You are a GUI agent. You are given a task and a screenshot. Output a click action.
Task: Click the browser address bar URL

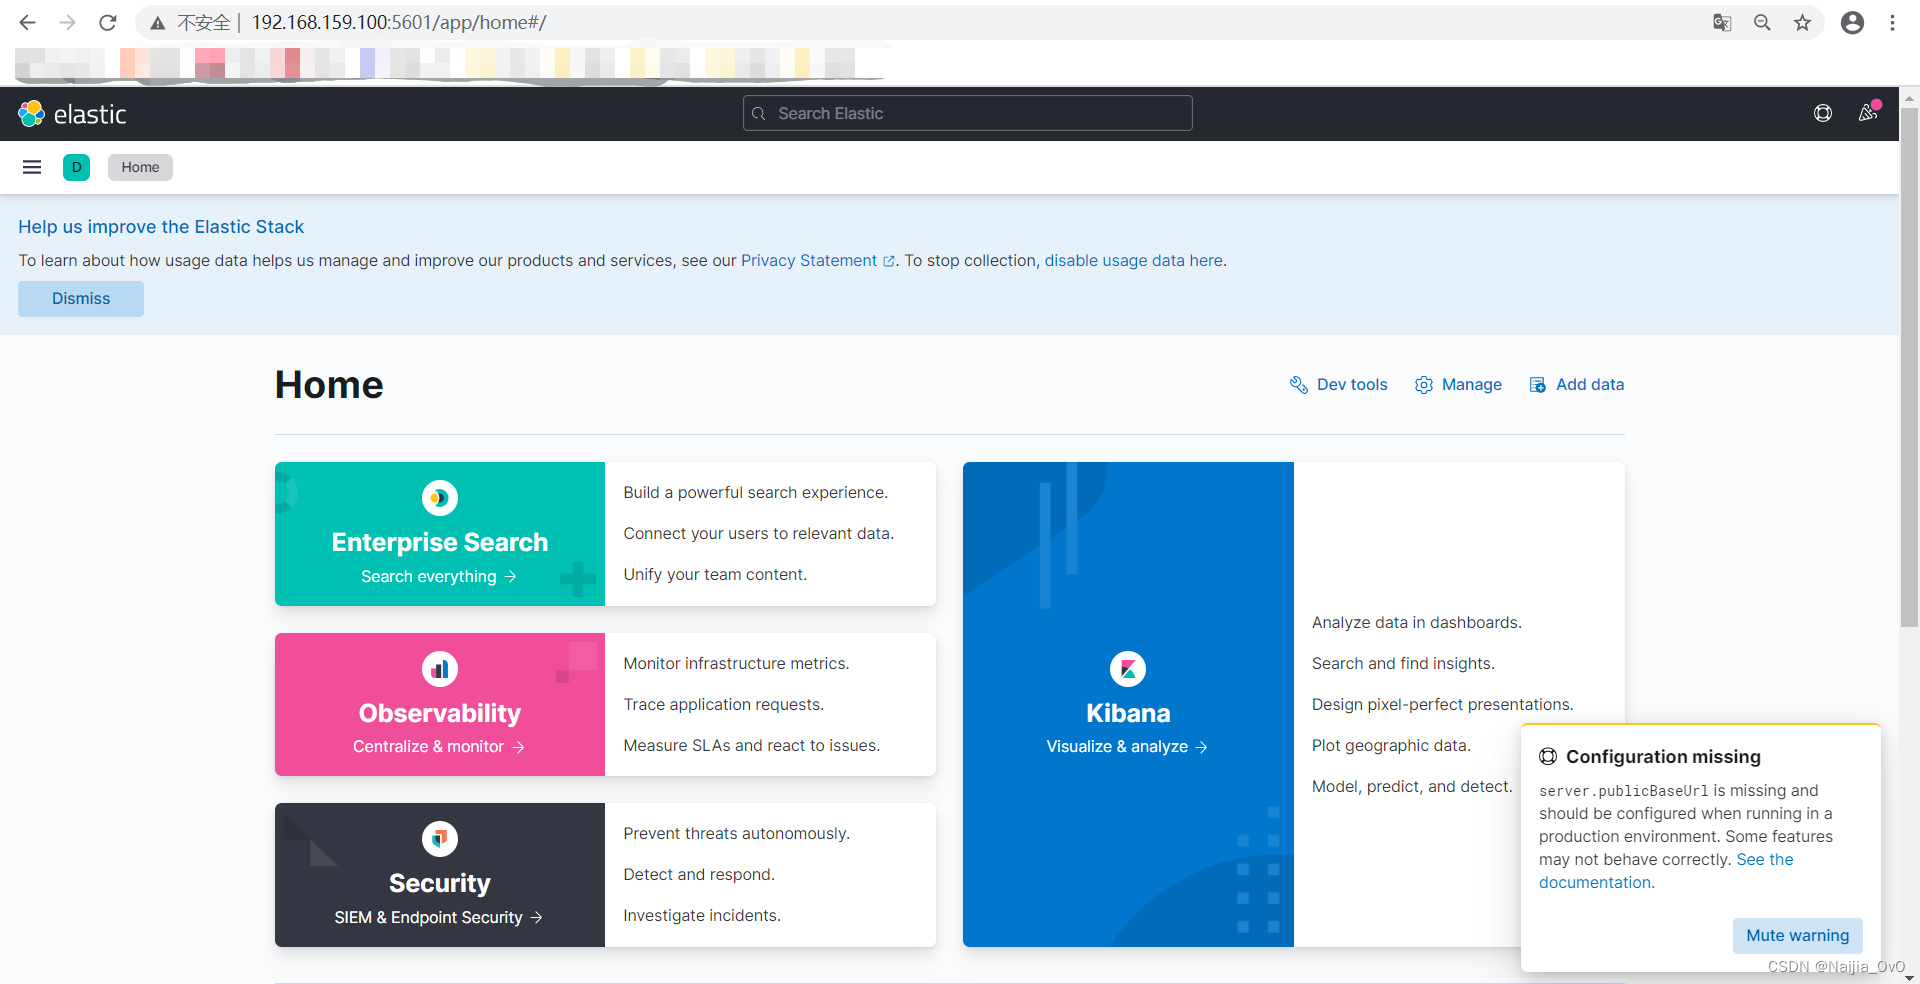coord(398,22)
